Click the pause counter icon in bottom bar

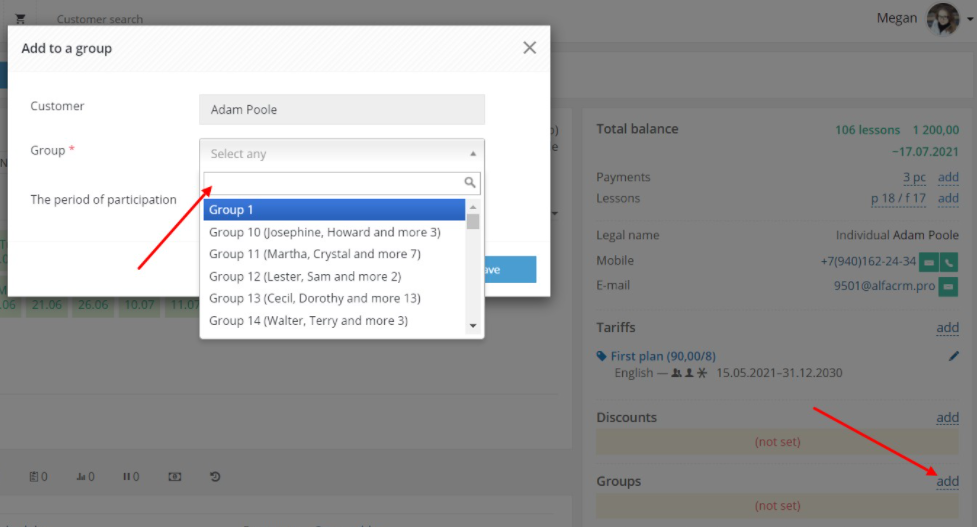click(130, 477)
